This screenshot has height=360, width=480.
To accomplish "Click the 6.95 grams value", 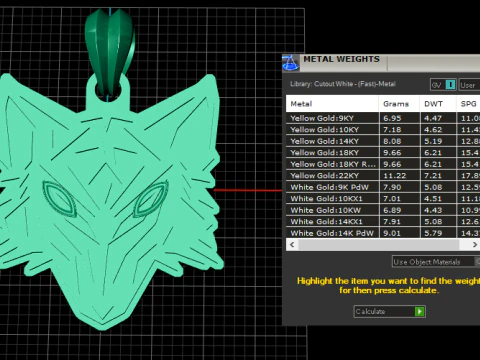I will click(x=392, y=118).
